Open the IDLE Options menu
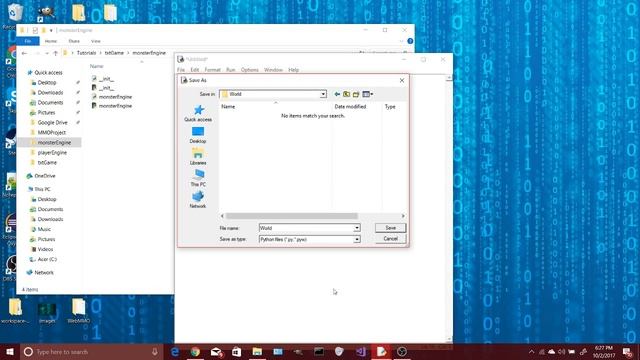This screenshot has width=640, height=360. click(250, 70)
